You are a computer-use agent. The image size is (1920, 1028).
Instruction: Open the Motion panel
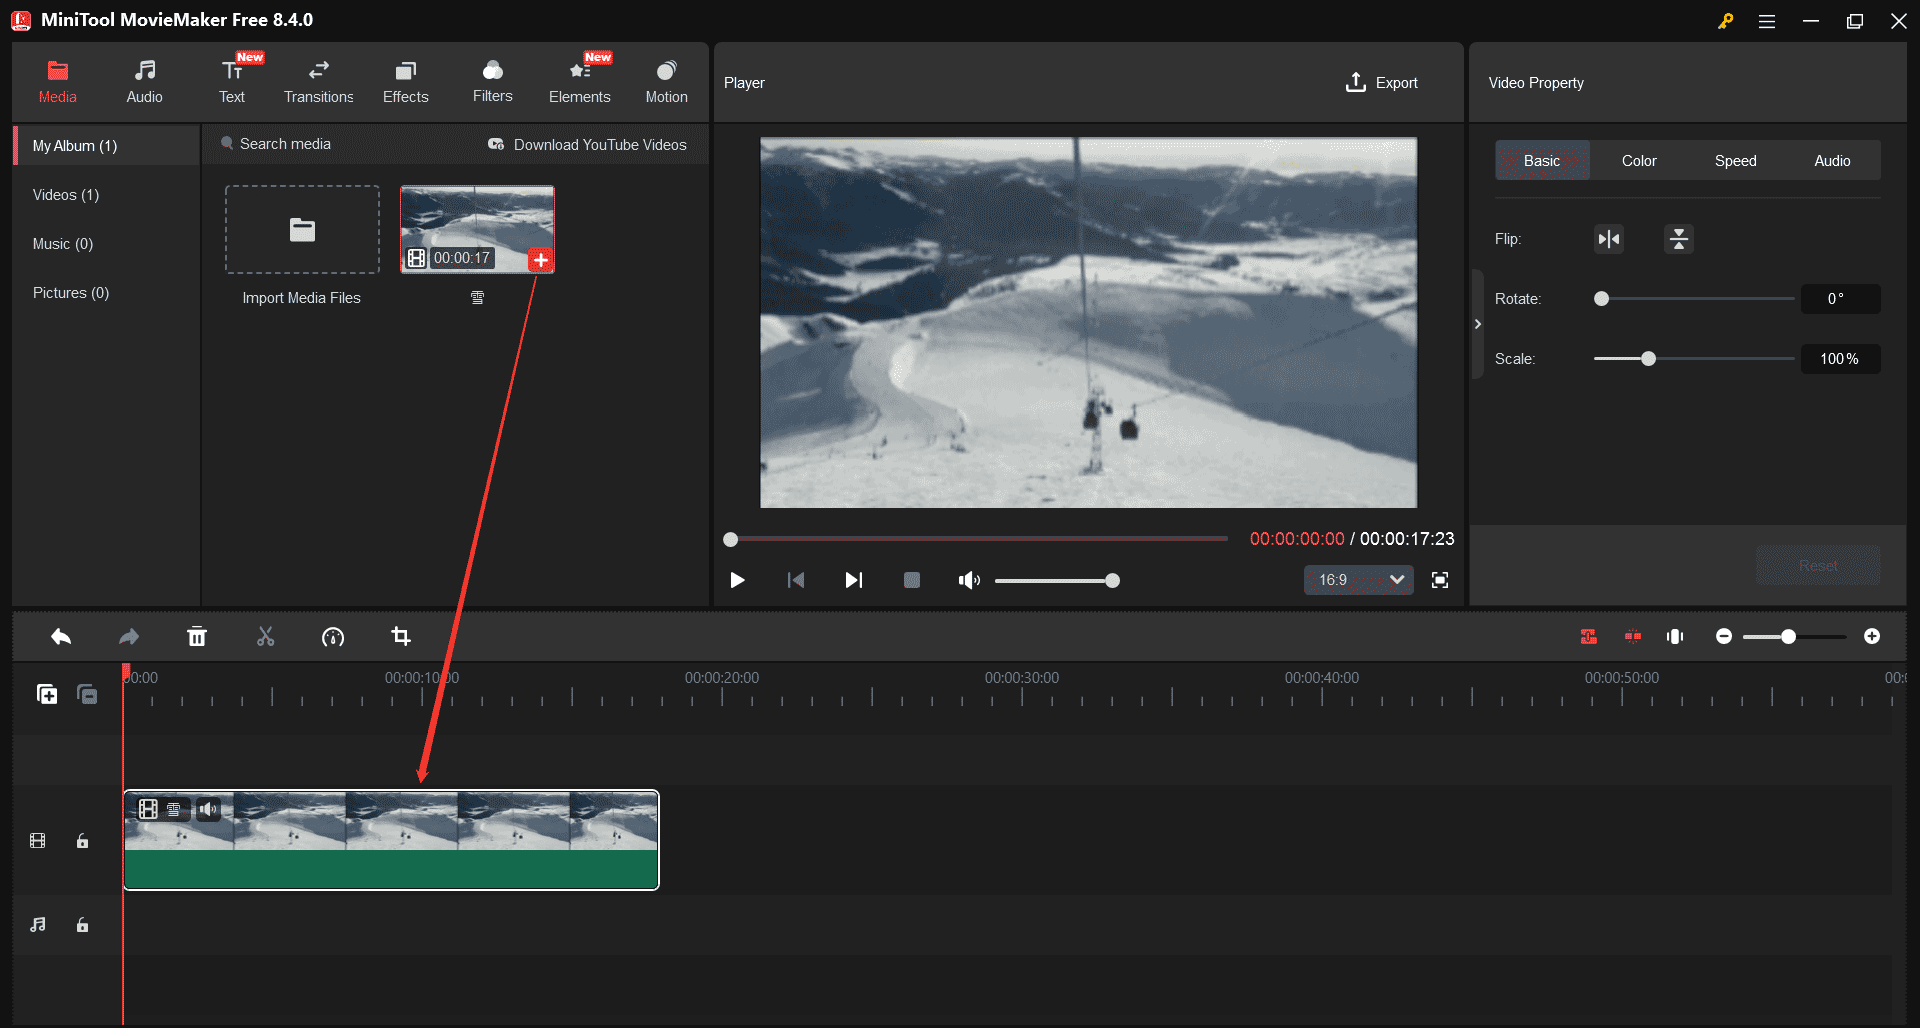pos(666,80)
